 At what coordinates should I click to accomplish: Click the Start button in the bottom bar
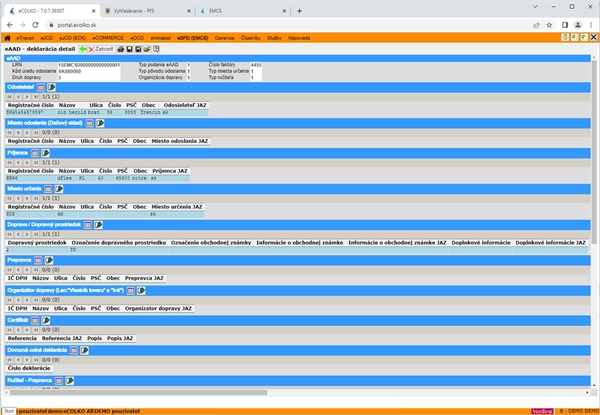[9, 411]
